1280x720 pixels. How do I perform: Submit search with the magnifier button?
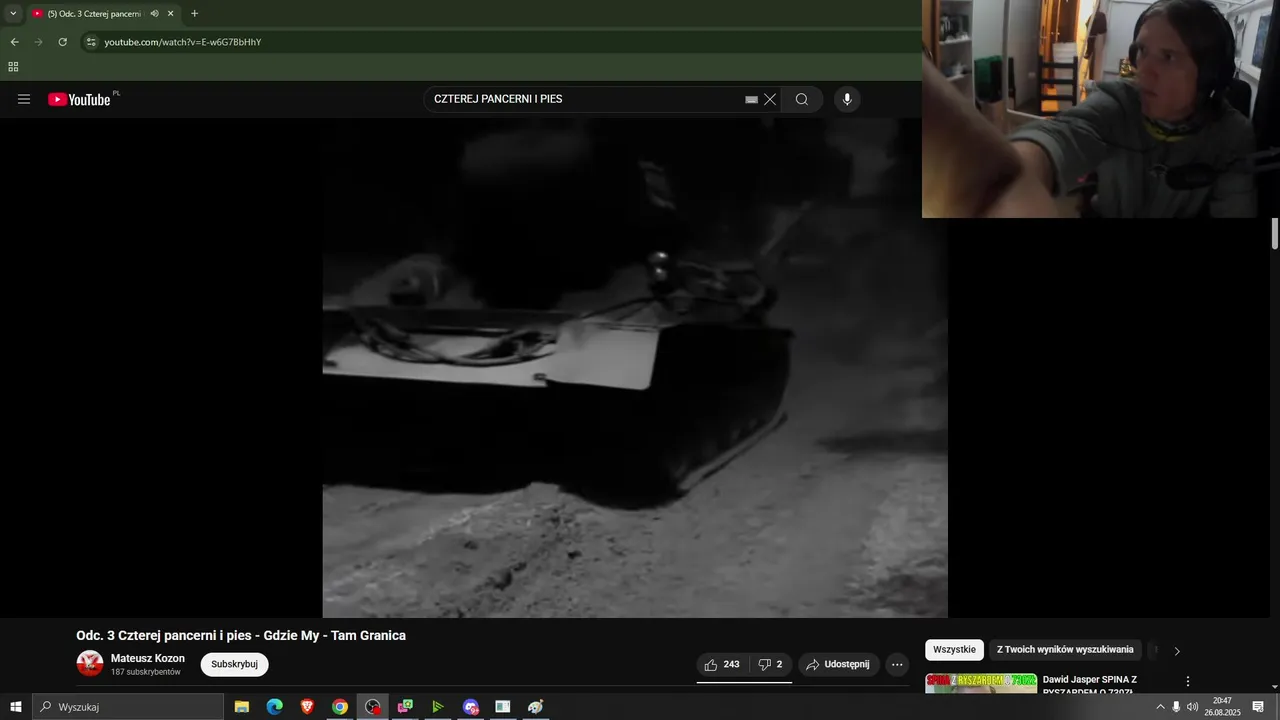[x=802, y=99]
